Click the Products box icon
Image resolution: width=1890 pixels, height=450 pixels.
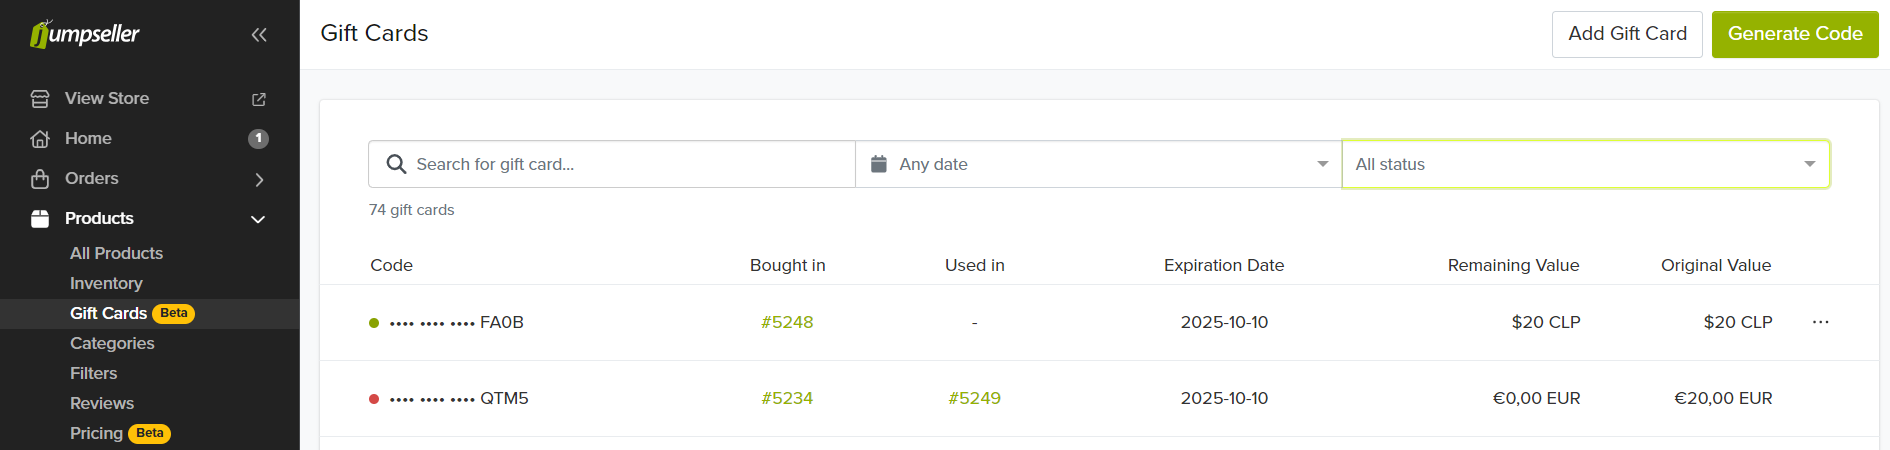tap(40, 219)
